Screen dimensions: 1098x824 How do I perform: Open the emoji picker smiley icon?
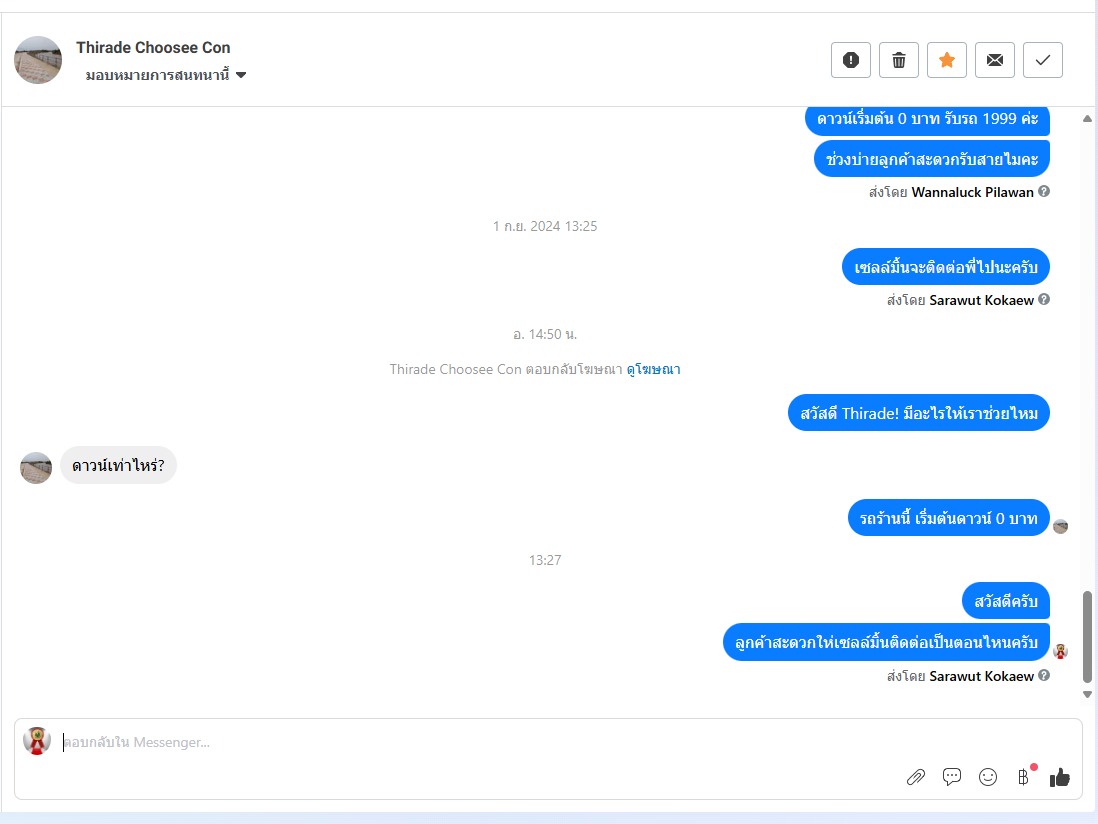tap(988, 777)
